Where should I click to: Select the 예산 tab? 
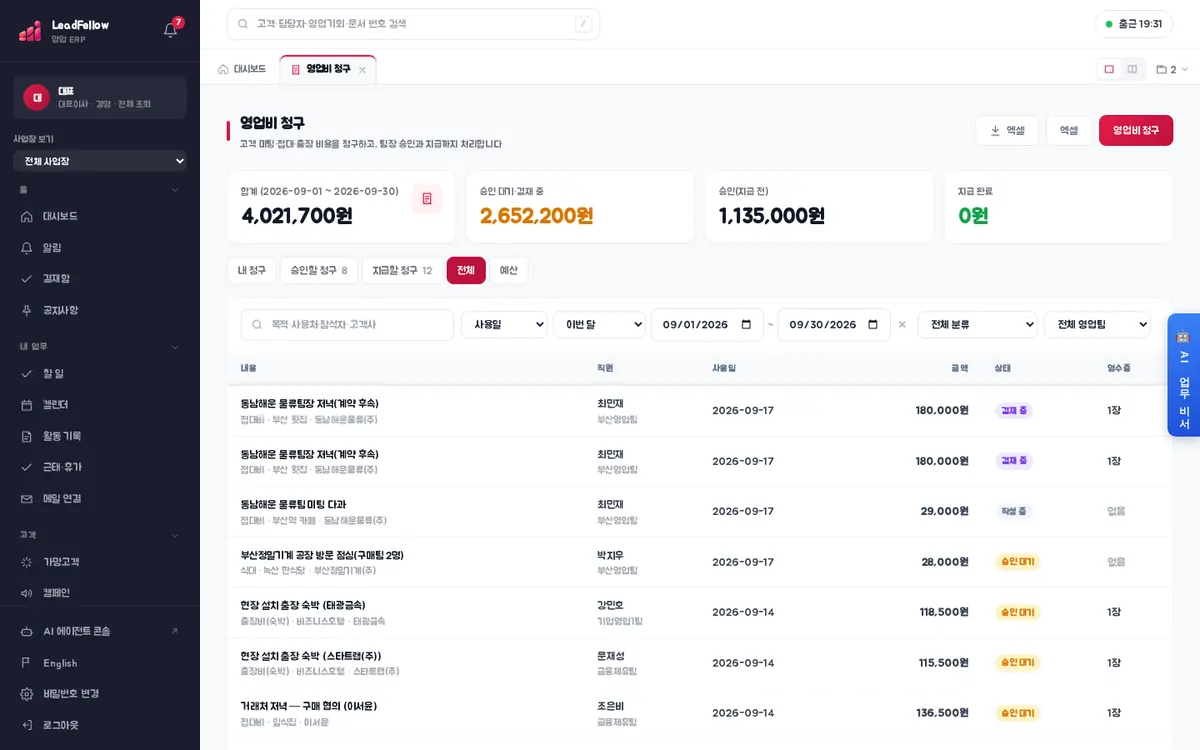point(509,270)
